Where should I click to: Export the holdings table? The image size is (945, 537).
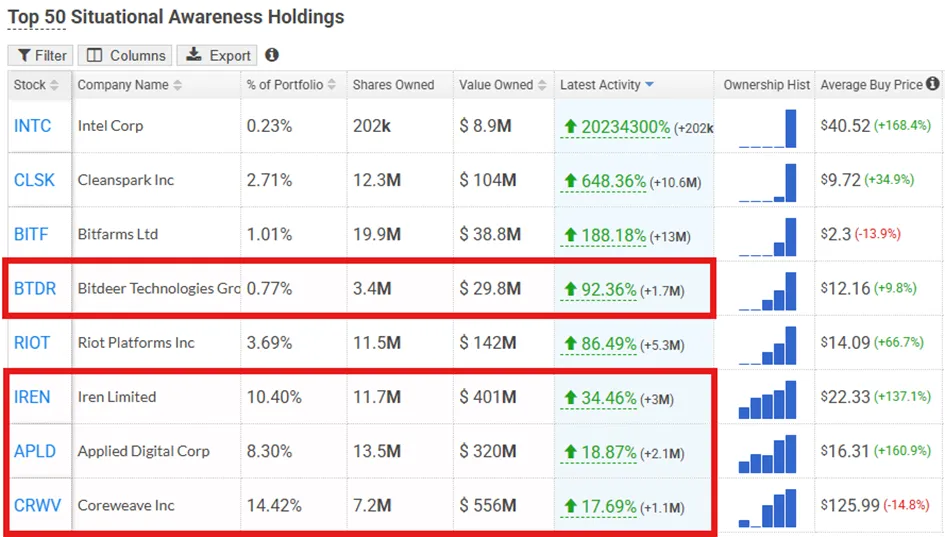(x=217, y=55)
